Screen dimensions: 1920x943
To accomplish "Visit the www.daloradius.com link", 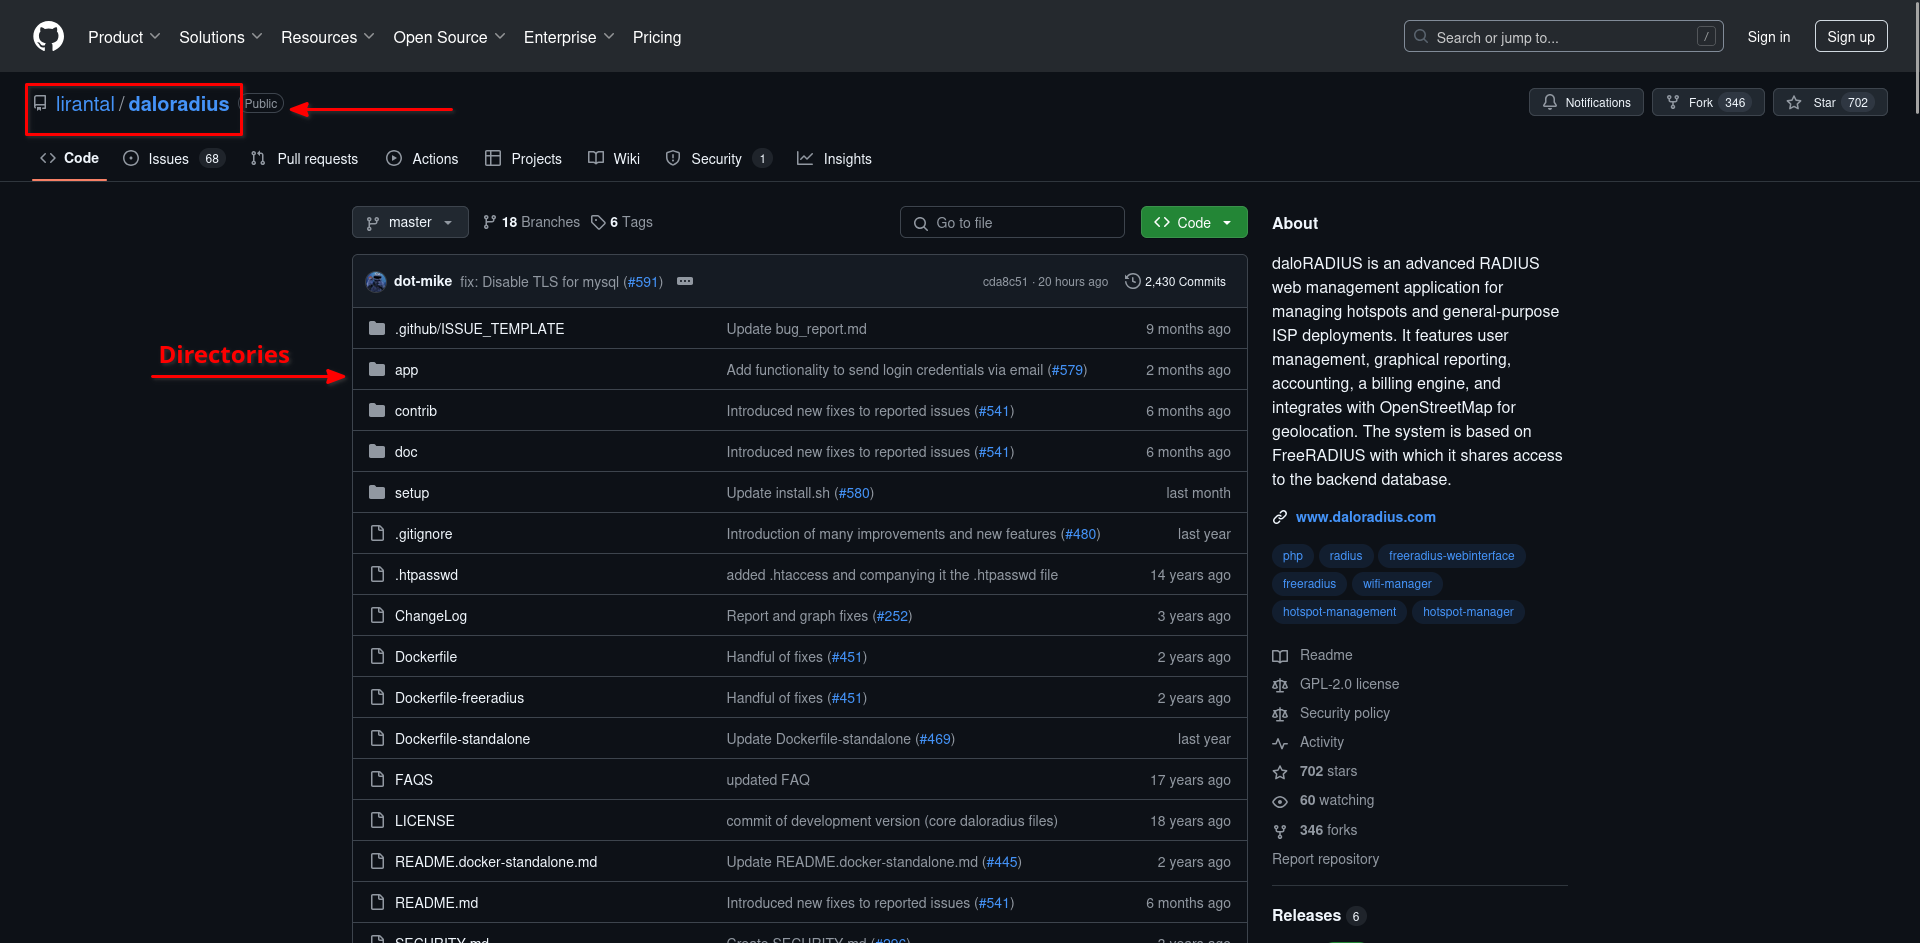I will pos(1366,517).
